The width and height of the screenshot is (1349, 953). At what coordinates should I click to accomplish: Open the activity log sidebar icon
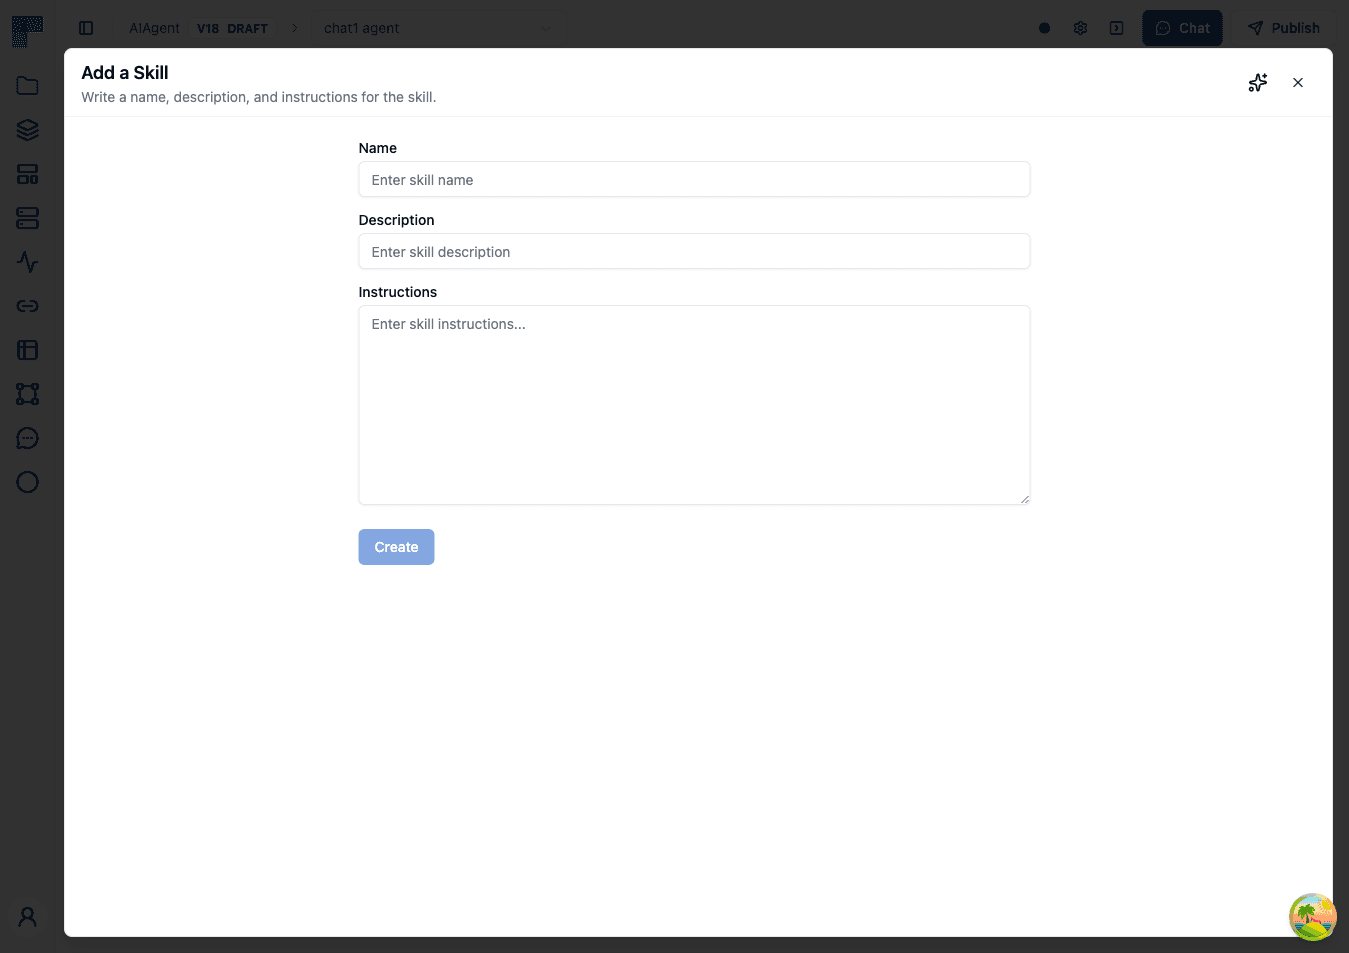(x=27, y=262)
